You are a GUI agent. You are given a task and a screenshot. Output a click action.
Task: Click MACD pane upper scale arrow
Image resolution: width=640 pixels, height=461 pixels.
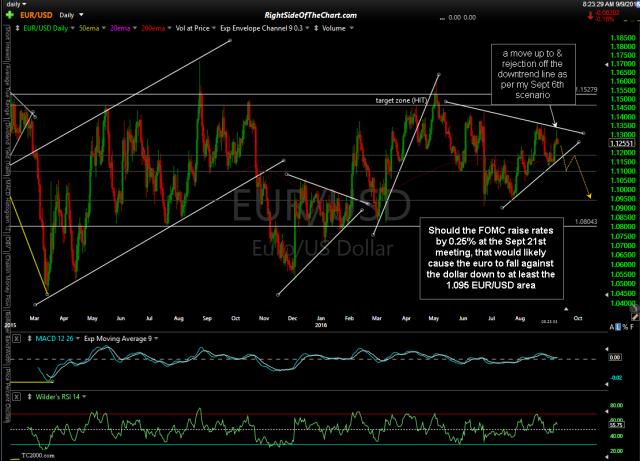pyautogui.click(x=607, y=349)
